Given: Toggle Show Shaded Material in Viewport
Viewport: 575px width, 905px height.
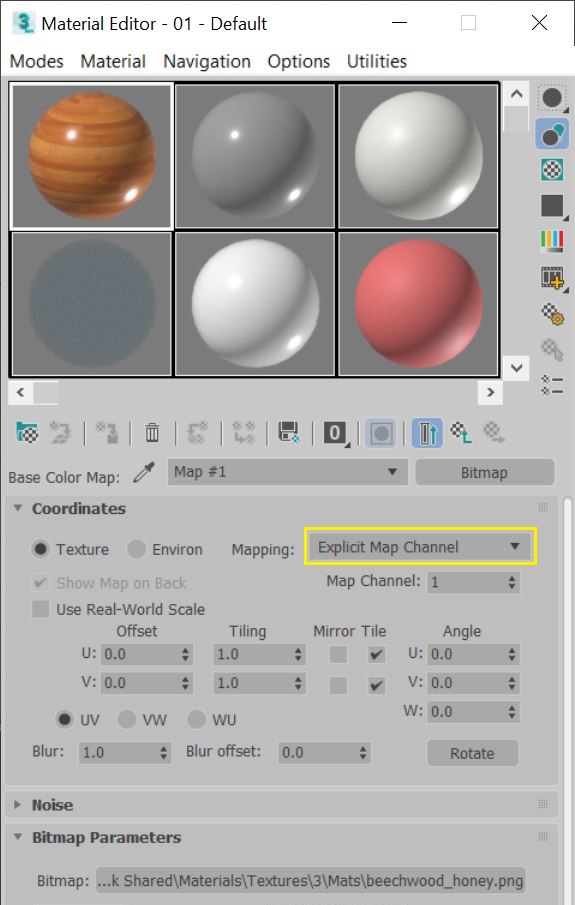Looking at the screenshot, I should 381,433.
